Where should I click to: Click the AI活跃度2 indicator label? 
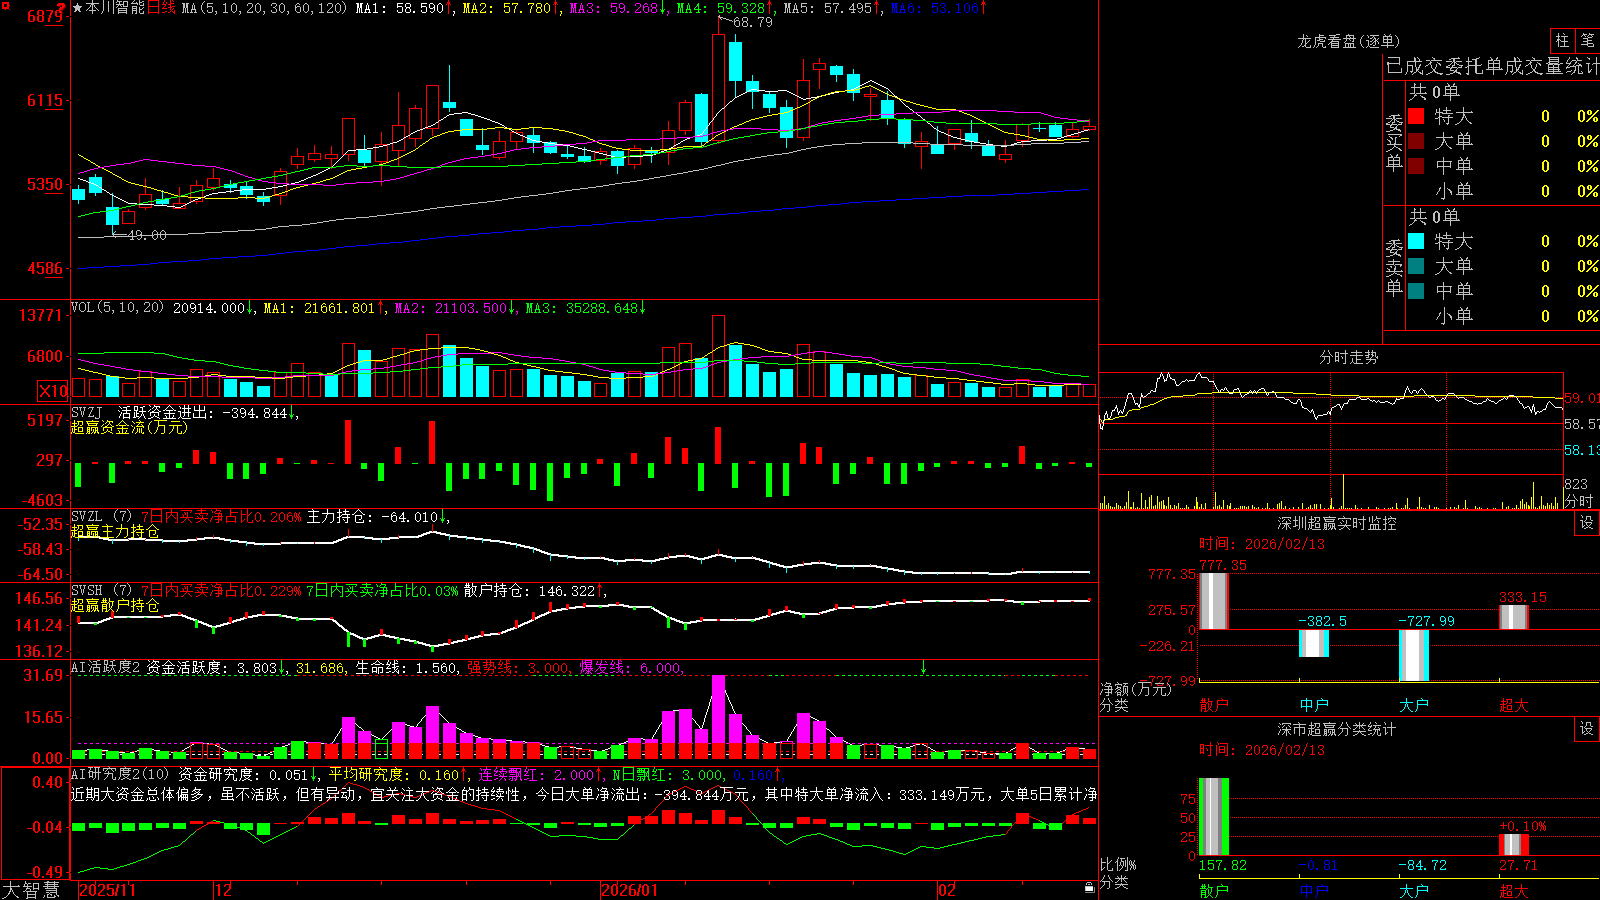[x=106, y=667]
